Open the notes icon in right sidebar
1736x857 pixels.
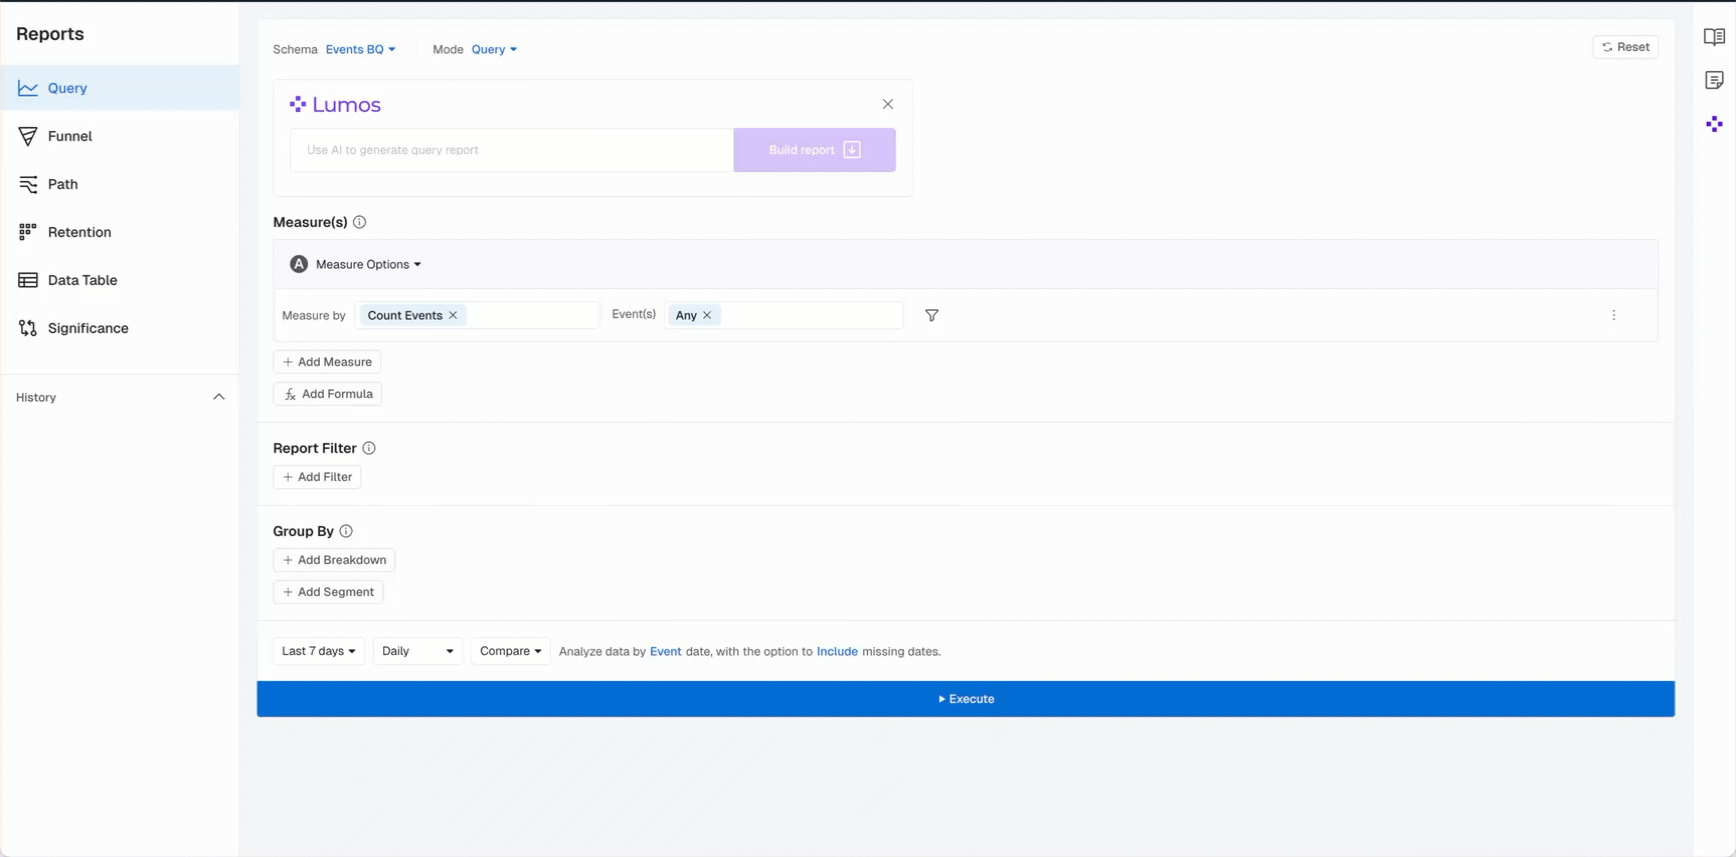(x=1714, y=80)
